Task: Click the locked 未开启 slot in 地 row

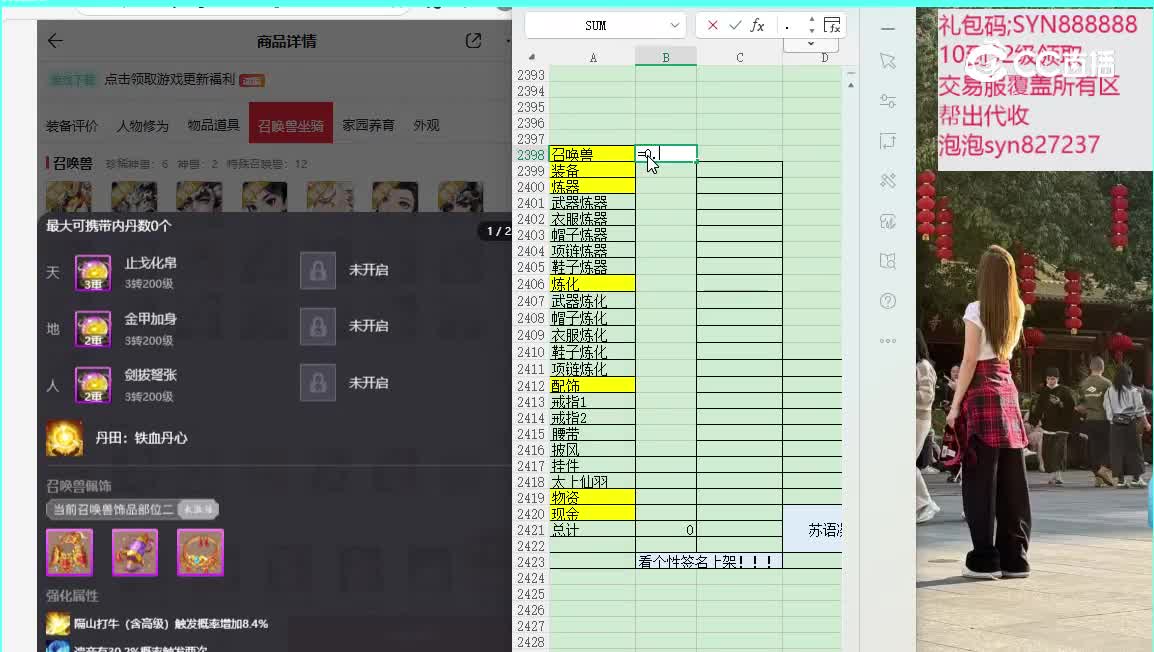Action: pos(318,327)
